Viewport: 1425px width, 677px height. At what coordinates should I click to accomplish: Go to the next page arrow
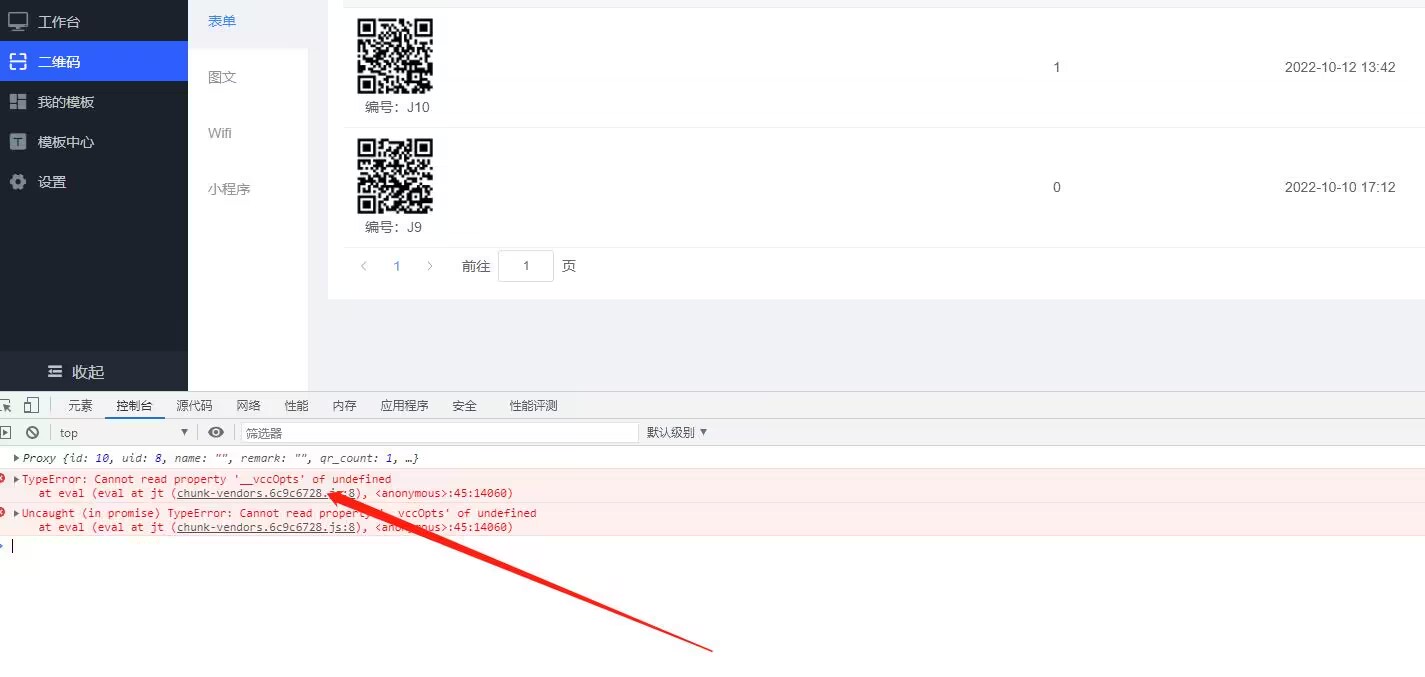point(430,266)
